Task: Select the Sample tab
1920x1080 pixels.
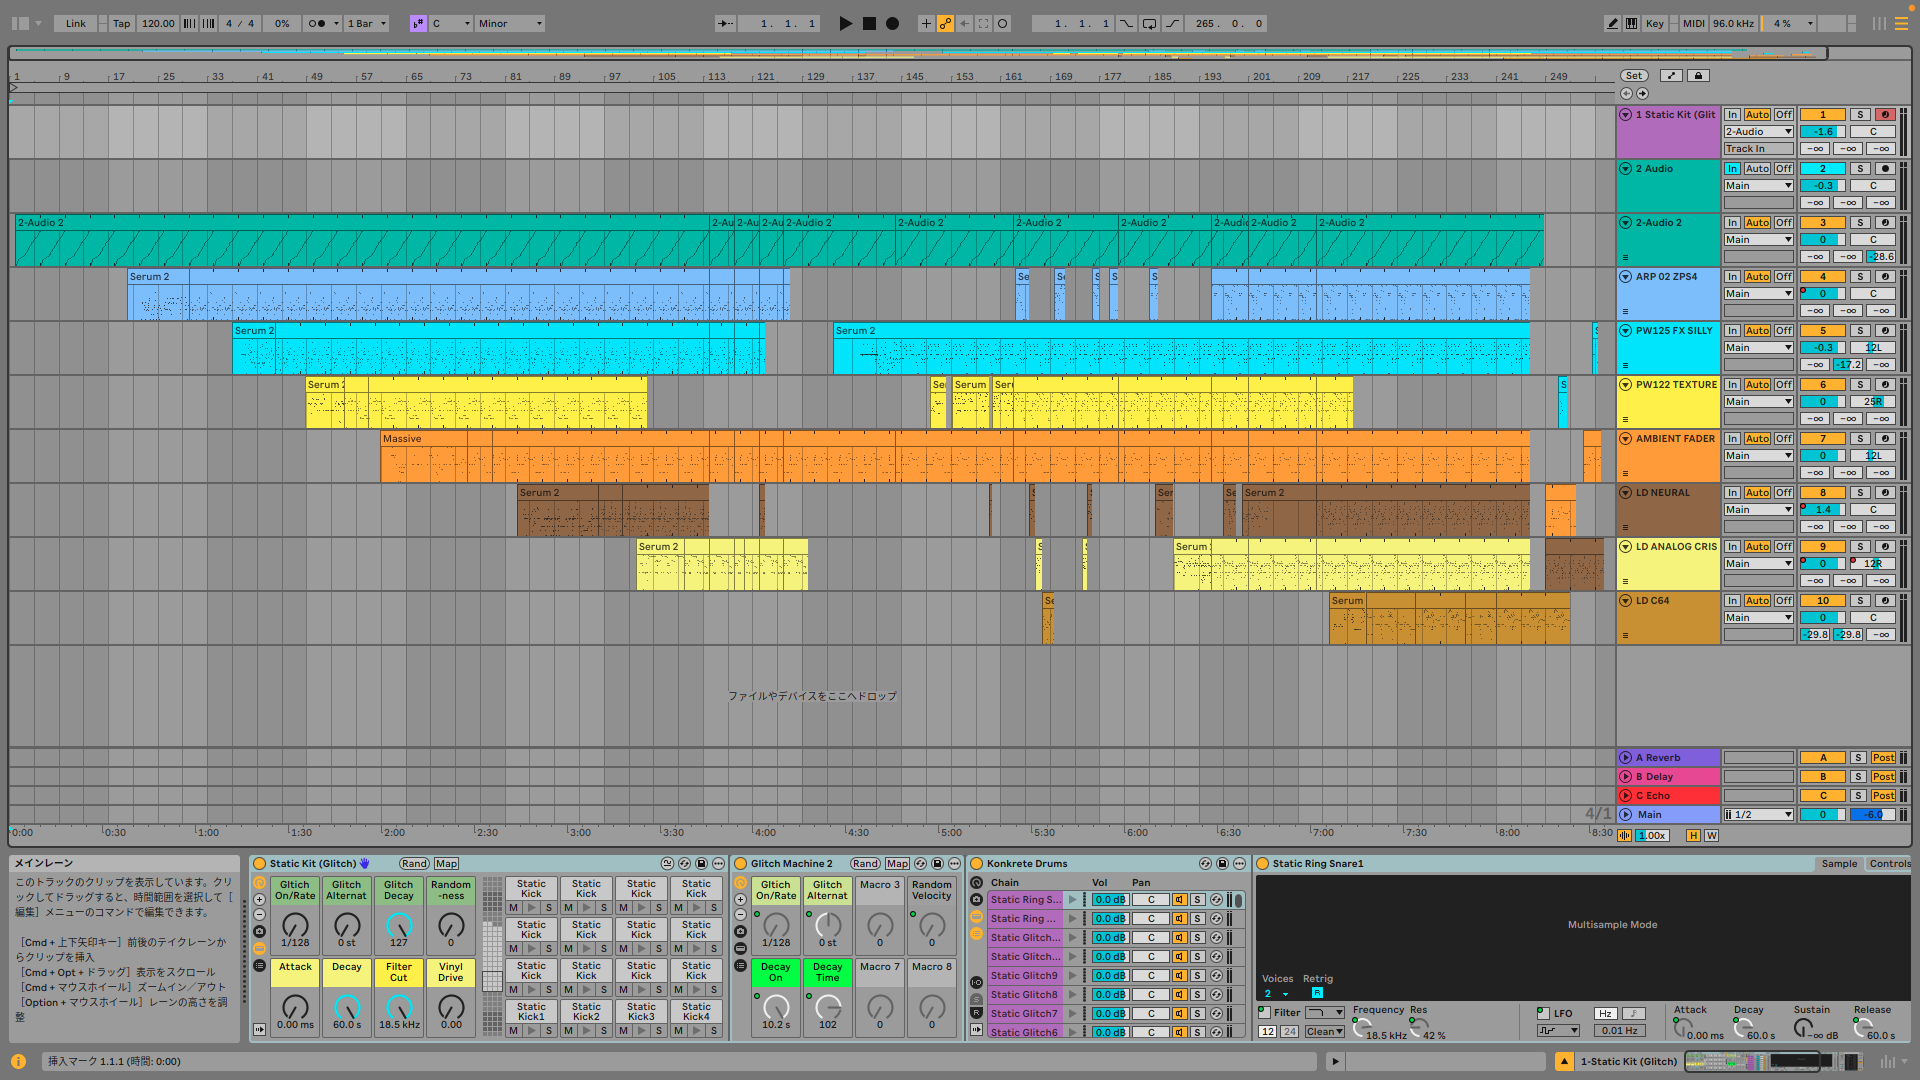Action: tap(1839, 864)
